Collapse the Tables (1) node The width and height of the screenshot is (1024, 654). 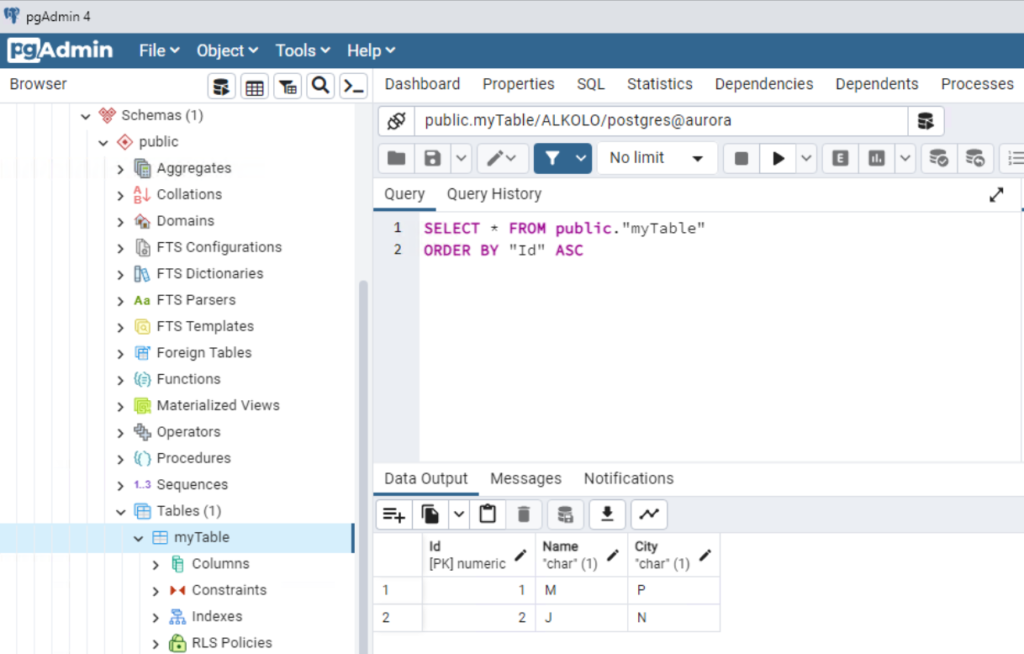[x=121, y=512]
